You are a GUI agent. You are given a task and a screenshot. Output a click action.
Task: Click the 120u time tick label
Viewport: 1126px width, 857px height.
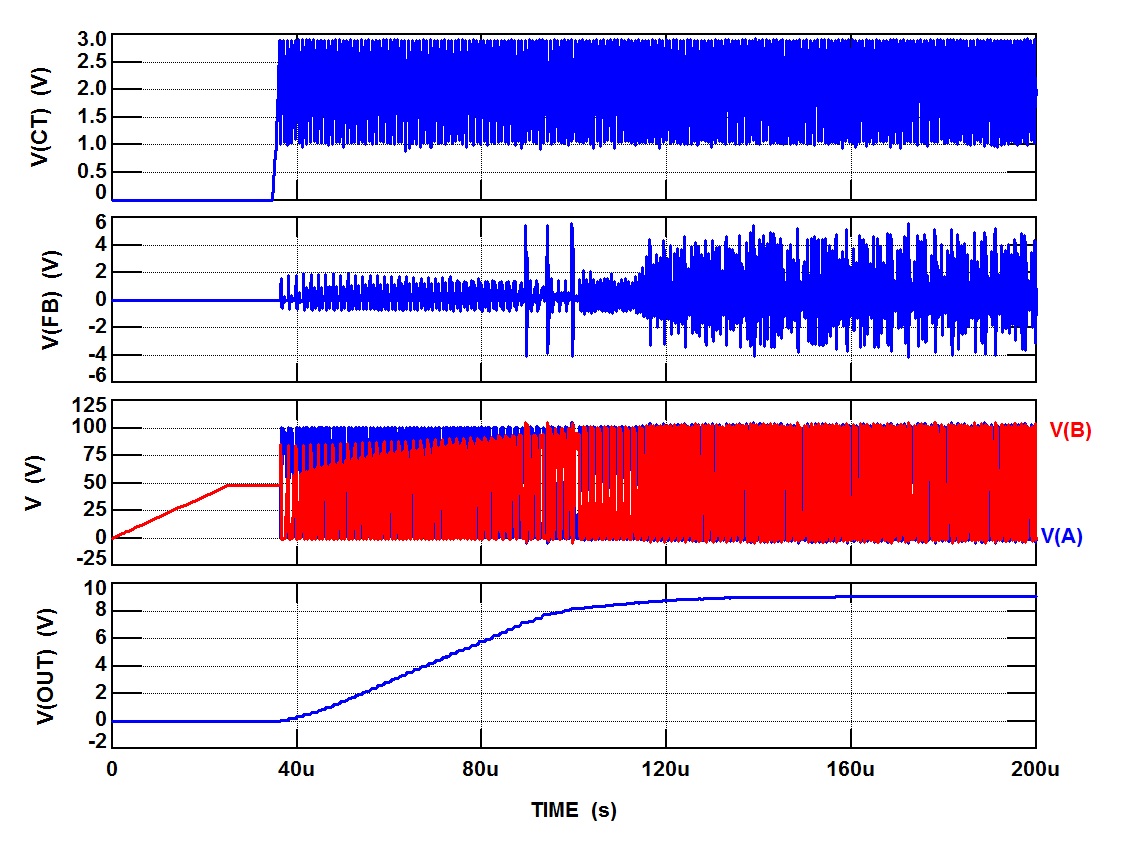[x=666, y=769]
